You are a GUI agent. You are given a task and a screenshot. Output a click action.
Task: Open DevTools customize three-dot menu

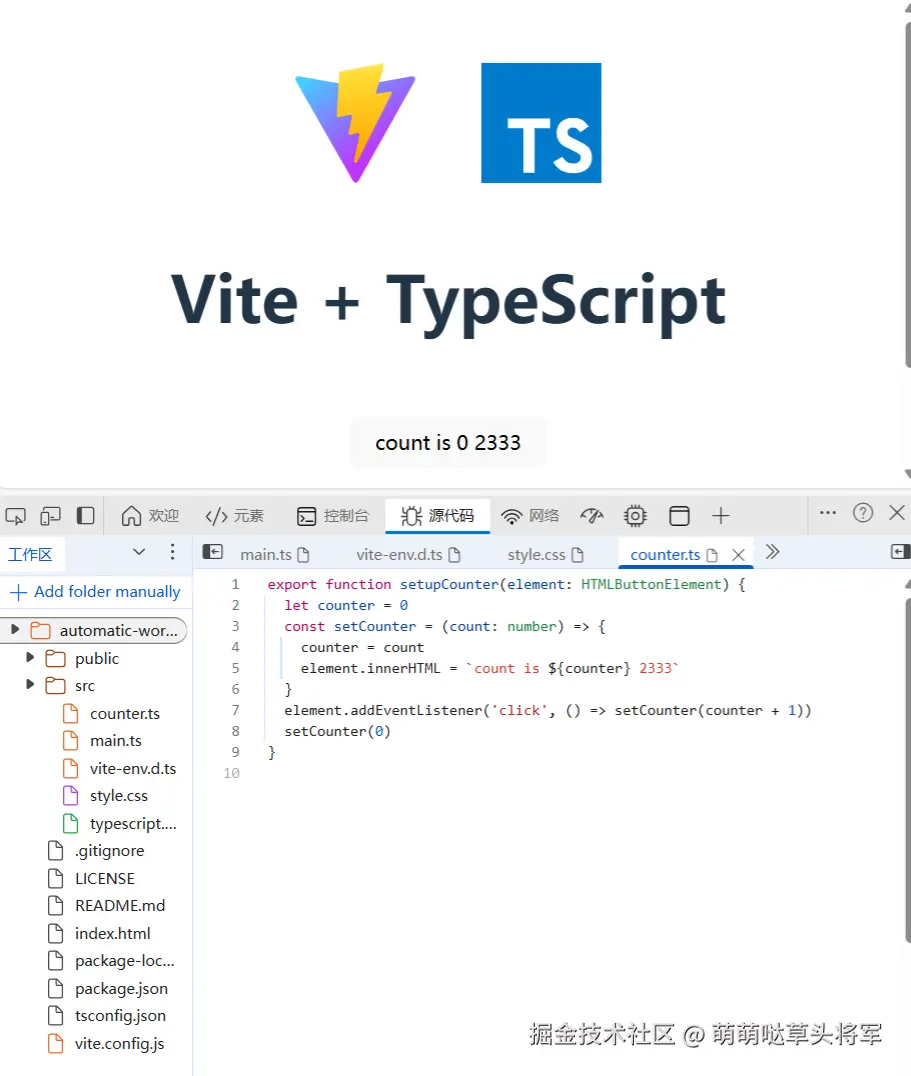828,513
